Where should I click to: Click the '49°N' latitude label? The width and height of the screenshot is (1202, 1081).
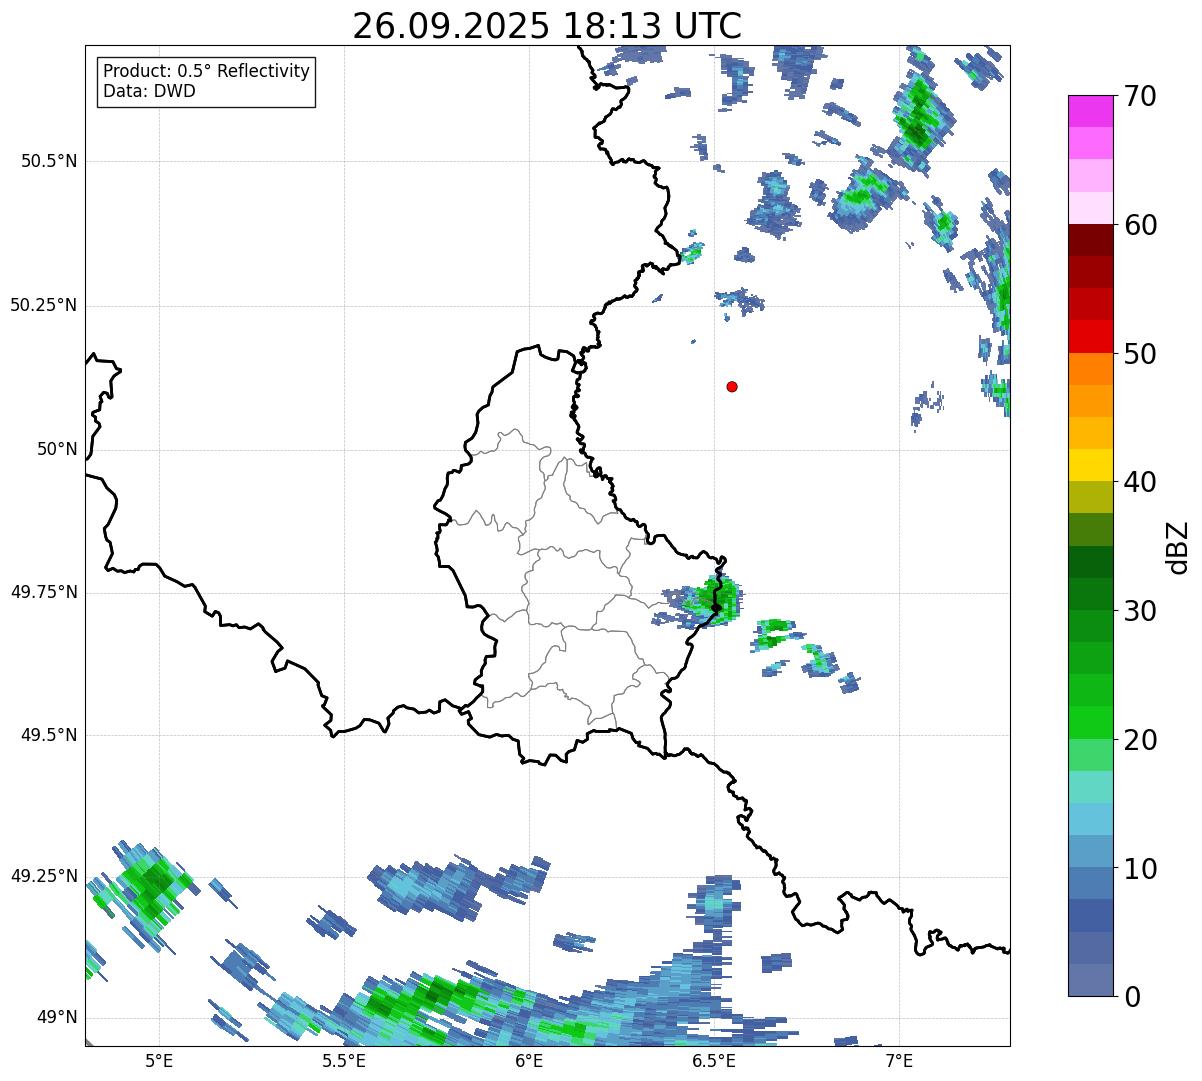tap(57, 1017)
